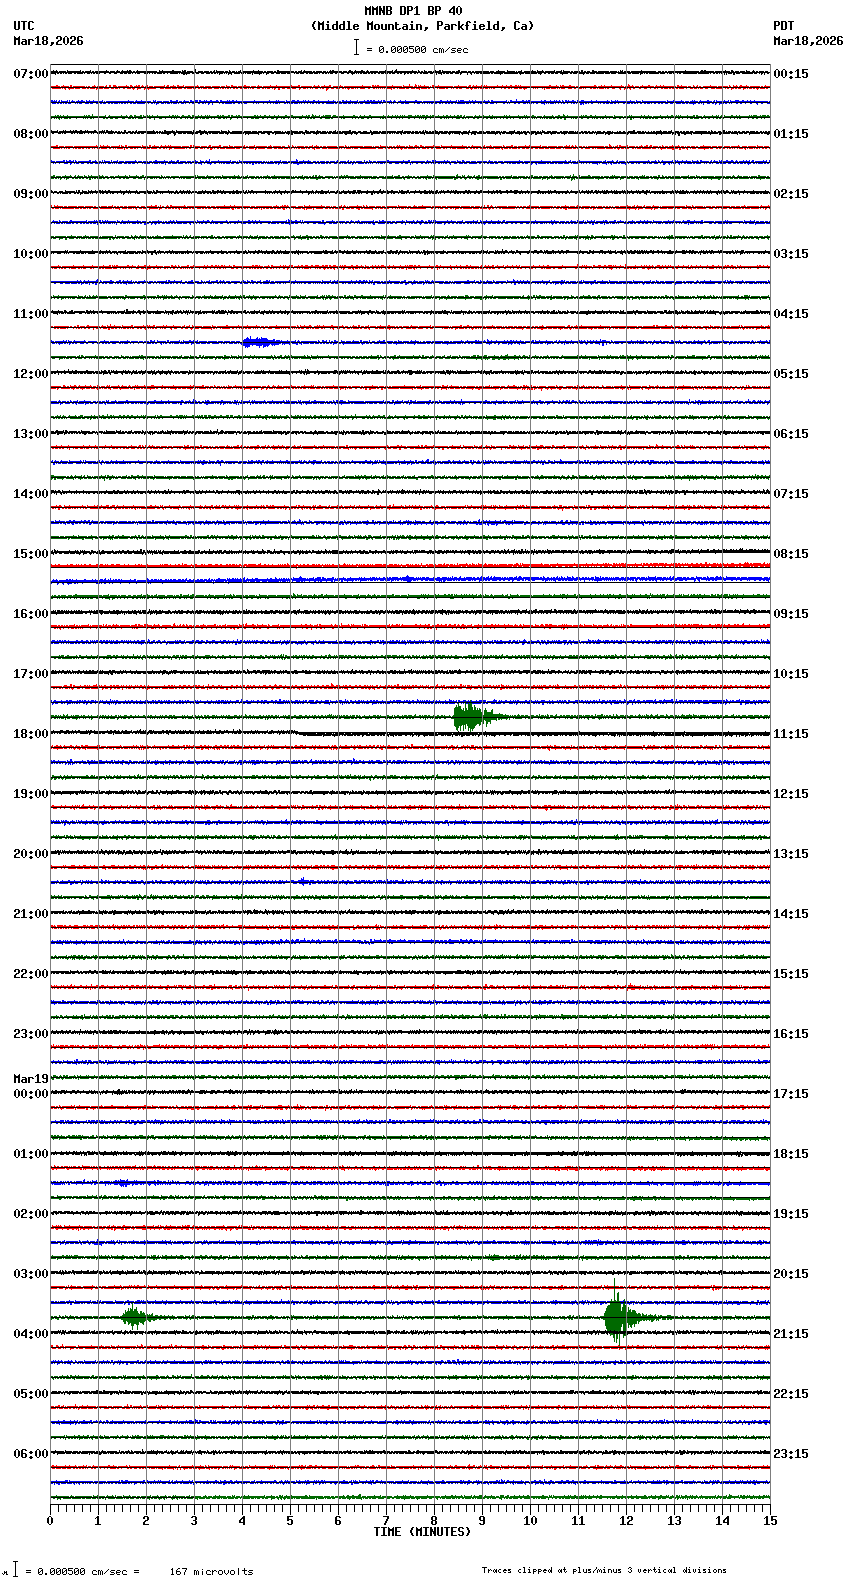The image size is (850, 1584).
Task: Click the 'Mar19' date label on the left axis
Action: click(x=31, y=1079)
